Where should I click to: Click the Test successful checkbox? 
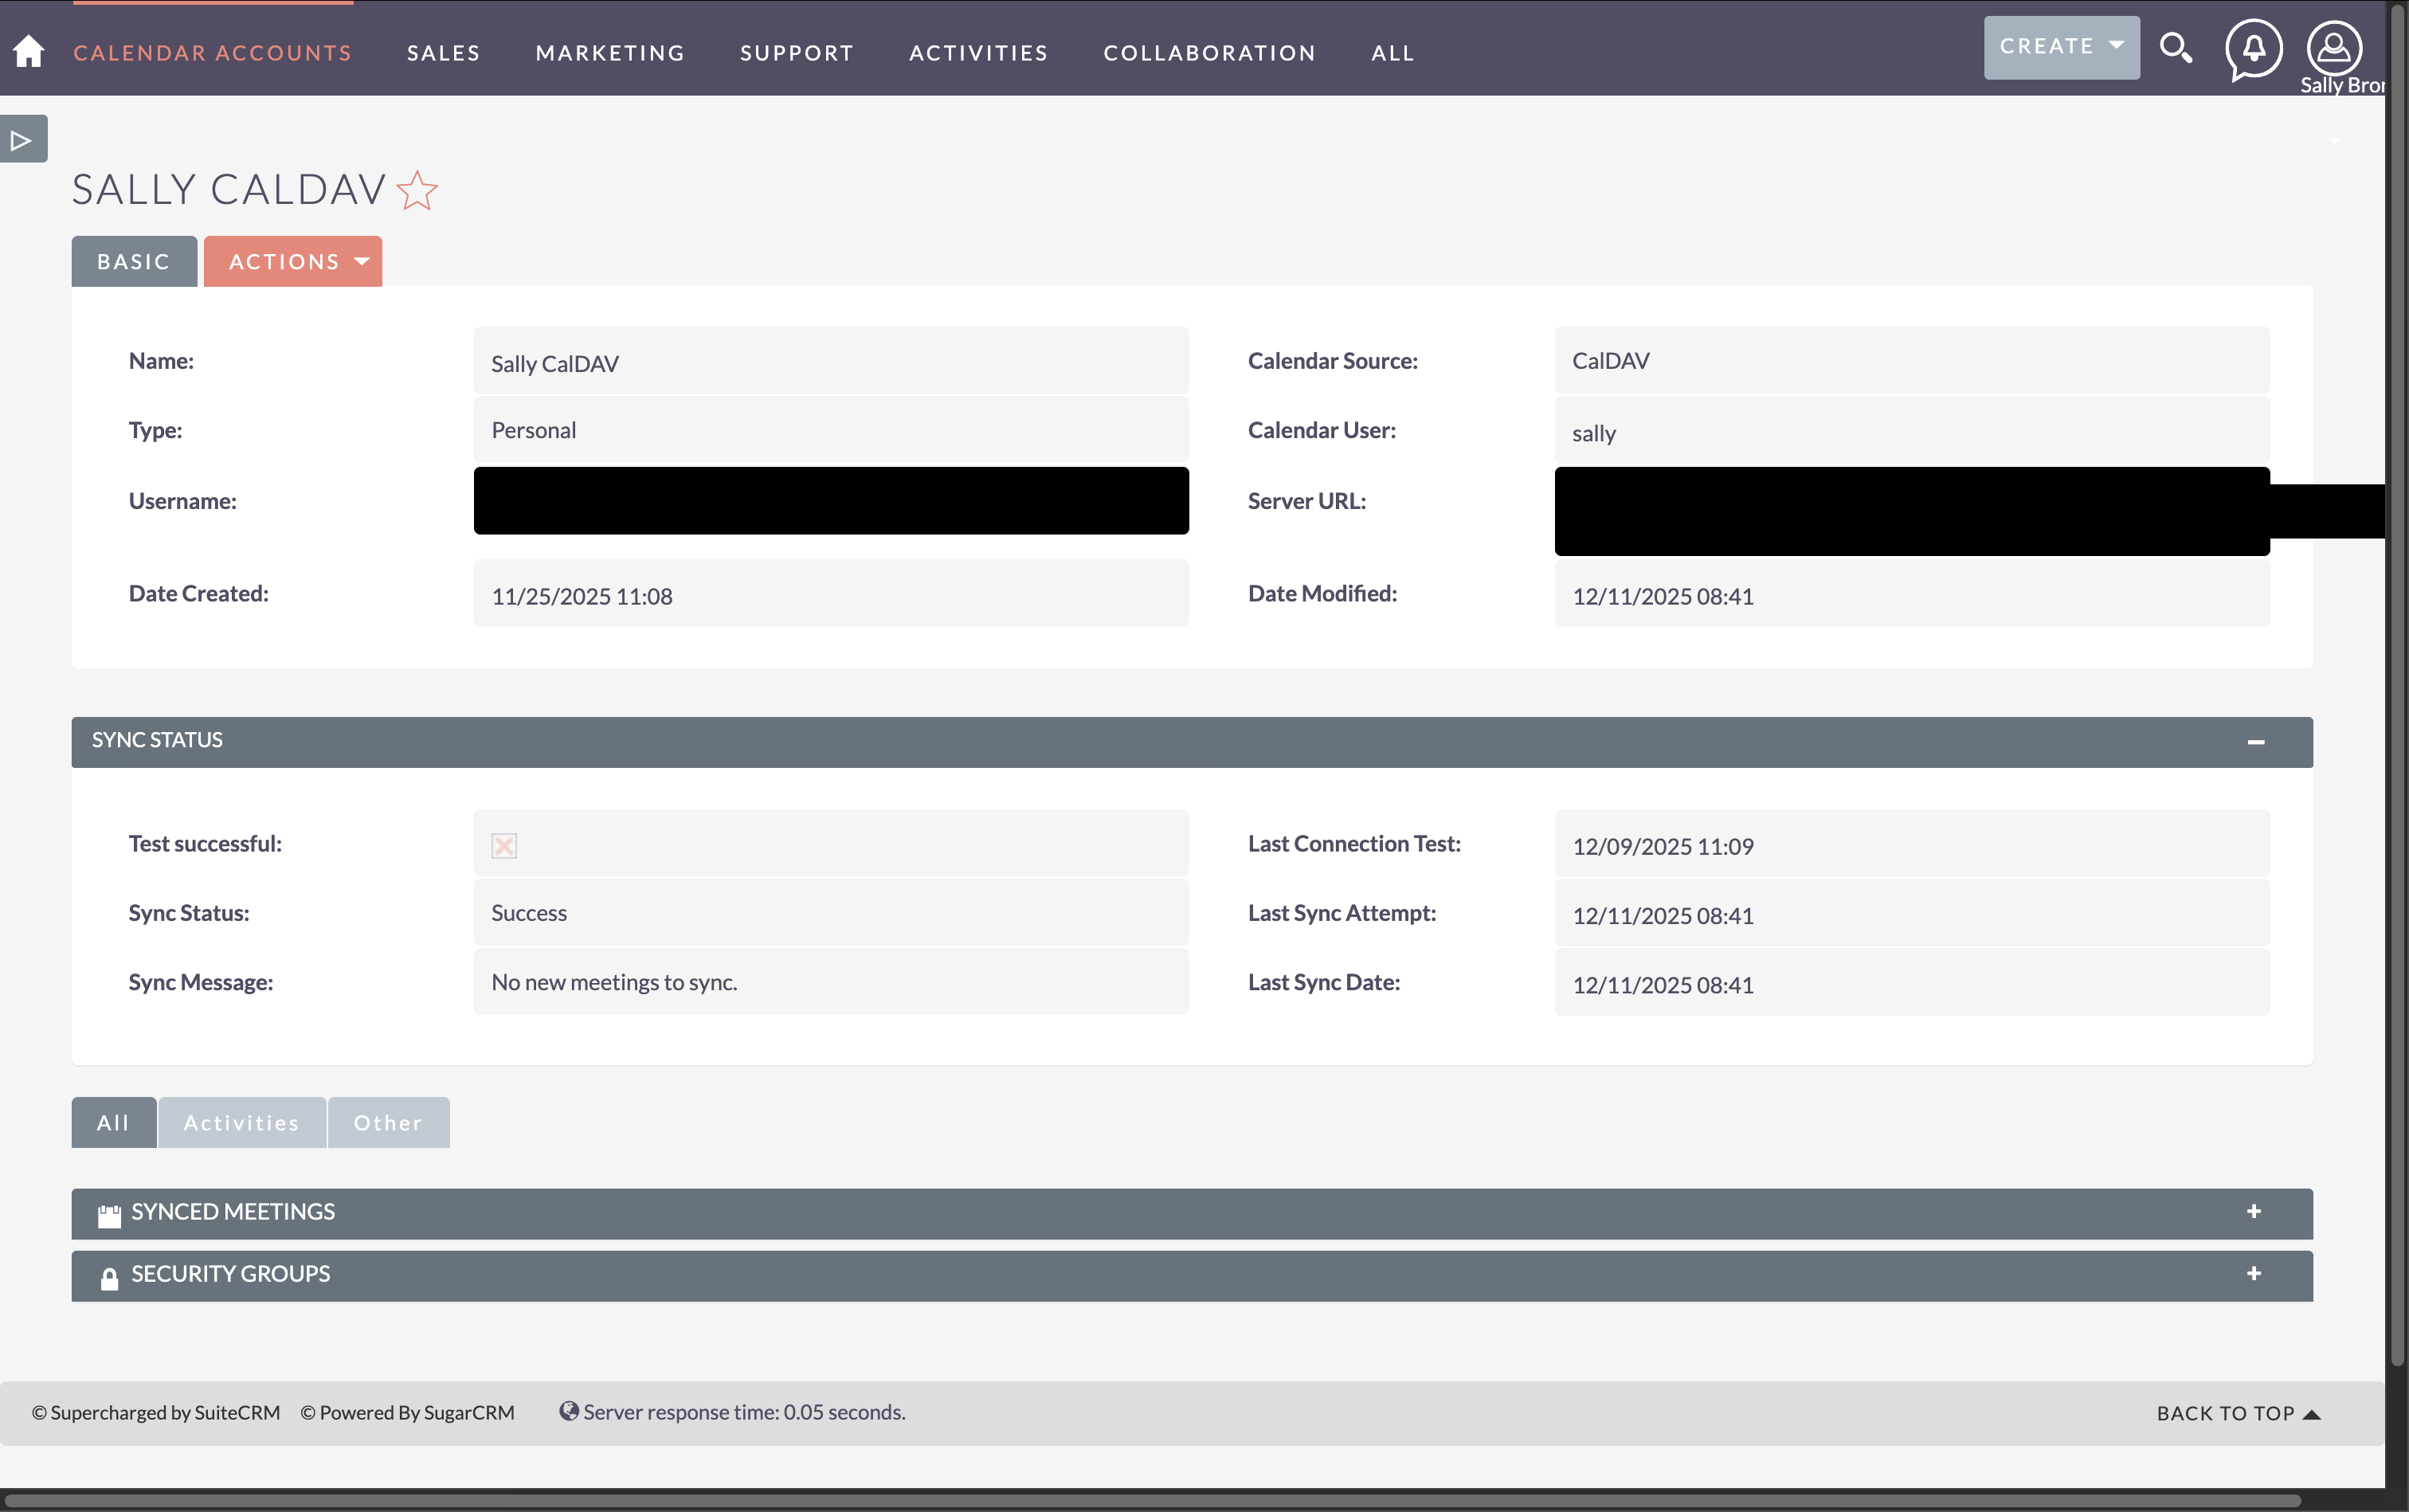click(503, 845)
